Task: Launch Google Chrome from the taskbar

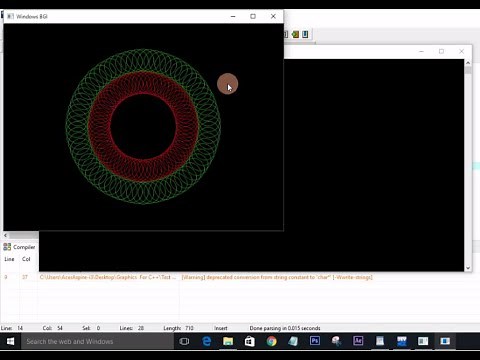Action: [x=271, y=341]
